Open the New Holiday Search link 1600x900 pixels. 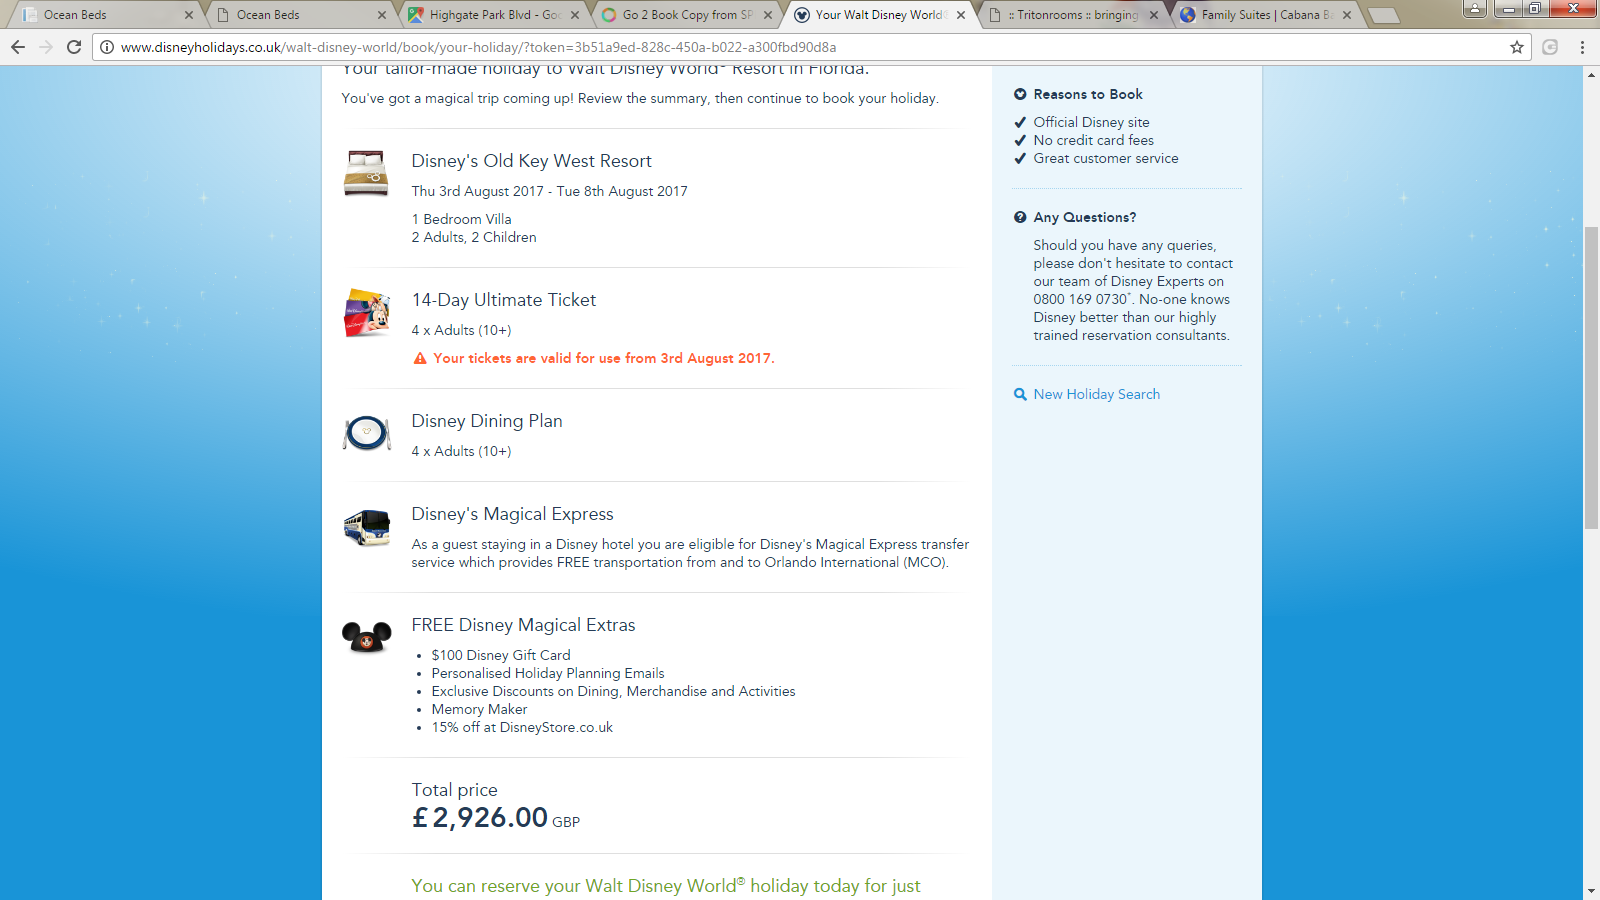1096,394
